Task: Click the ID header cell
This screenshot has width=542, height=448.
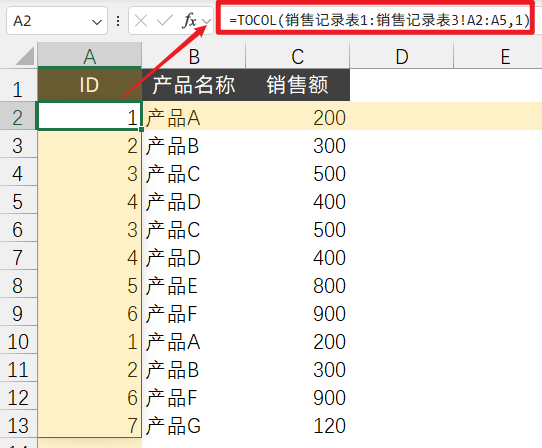Action: click(x=90, y=85)
